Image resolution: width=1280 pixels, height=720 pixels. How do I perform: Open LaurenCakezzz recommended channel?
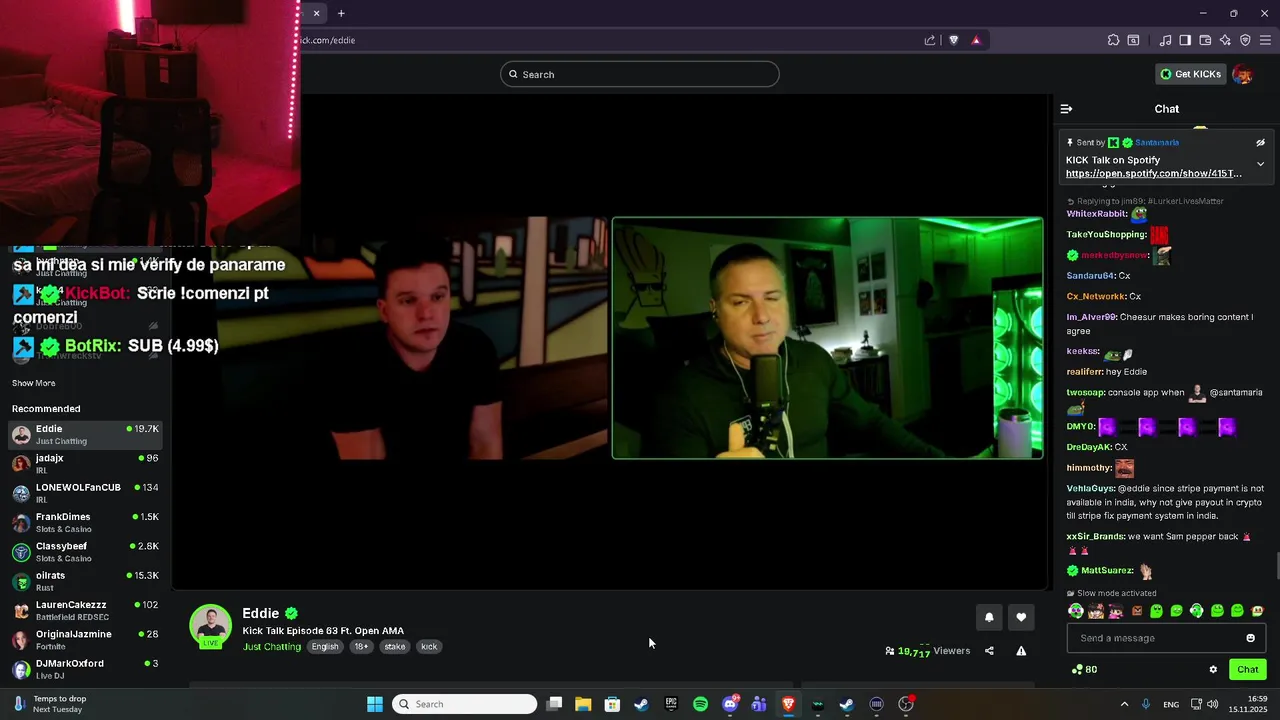click(x=86, y=610)
